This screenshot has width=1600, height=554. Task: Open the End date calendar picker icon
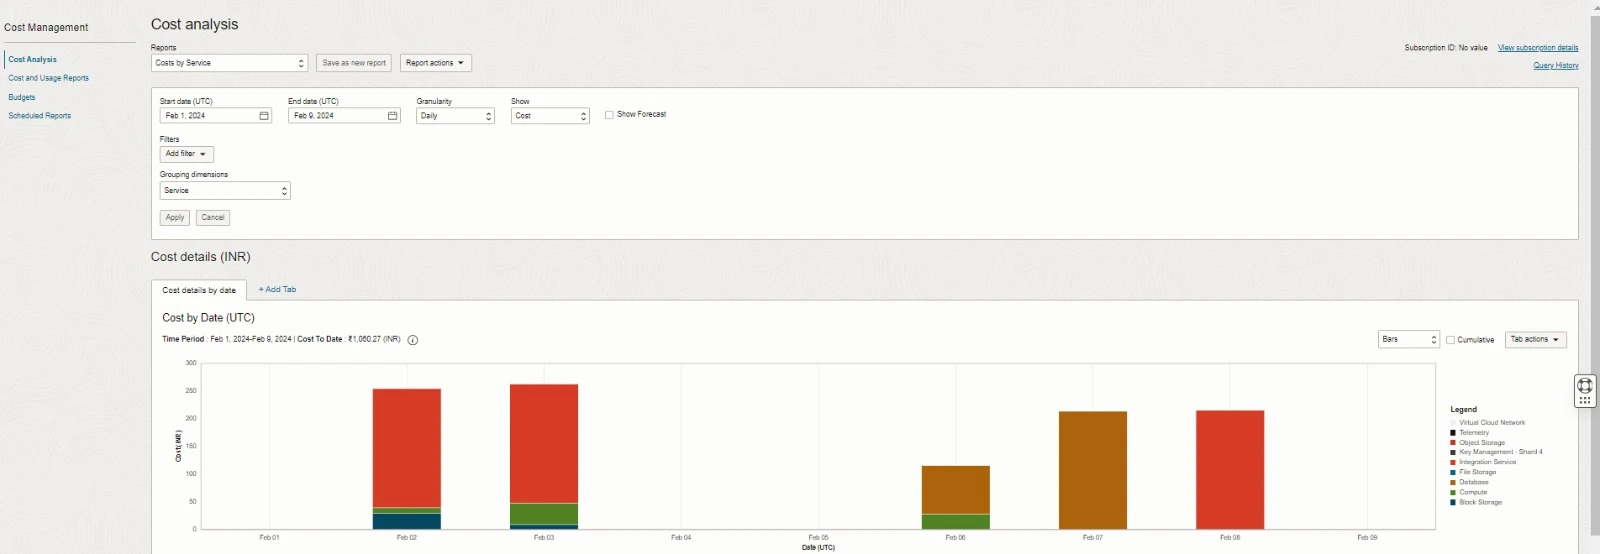(x=392, y=116)
